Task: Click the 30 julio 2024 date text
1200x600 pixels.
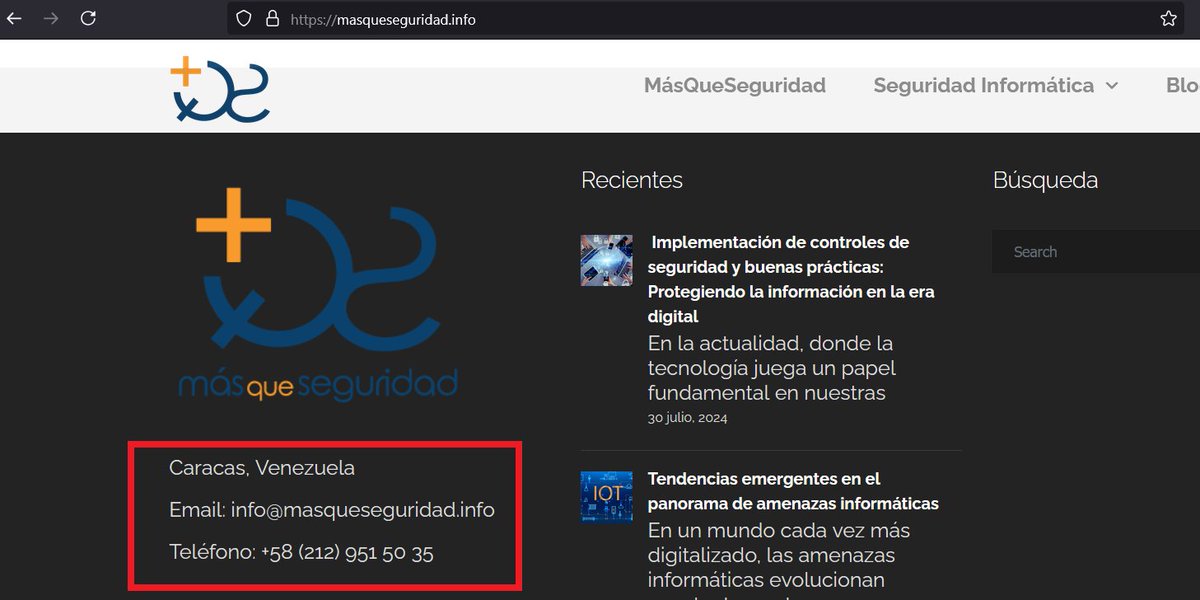Action: click(687, 417)
